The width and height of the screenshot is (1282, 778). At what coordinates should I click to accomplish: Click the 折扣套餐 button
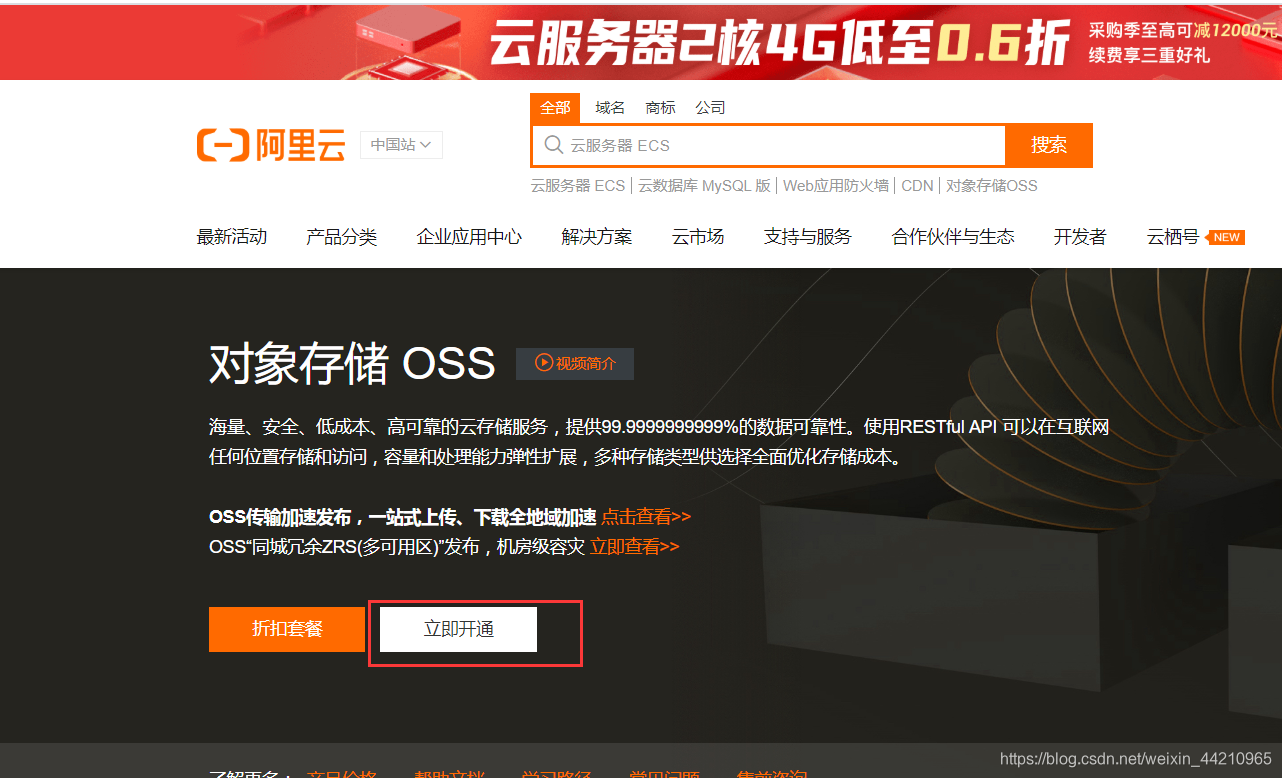[287, 629]
